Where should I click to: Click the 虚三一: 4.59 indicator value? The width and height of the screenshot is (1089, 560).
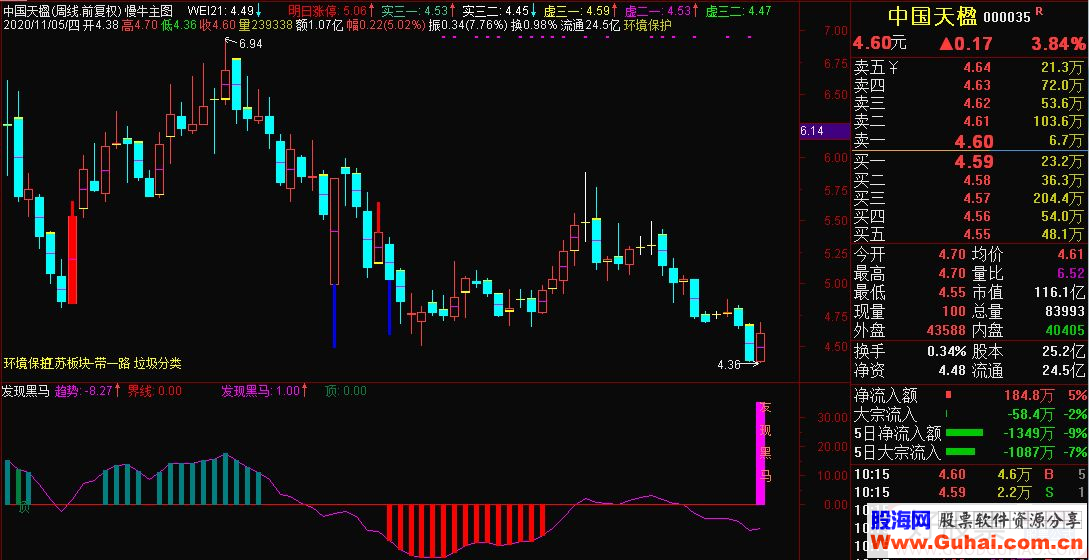click(x=581, y=10)
